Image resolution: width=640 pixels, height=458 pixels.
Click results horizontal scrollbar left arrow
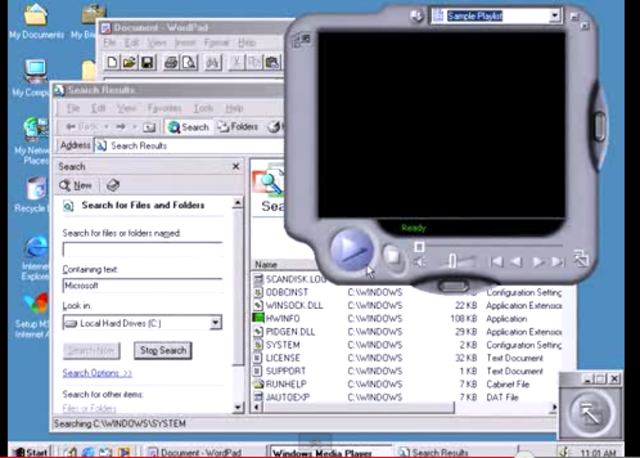257,407
